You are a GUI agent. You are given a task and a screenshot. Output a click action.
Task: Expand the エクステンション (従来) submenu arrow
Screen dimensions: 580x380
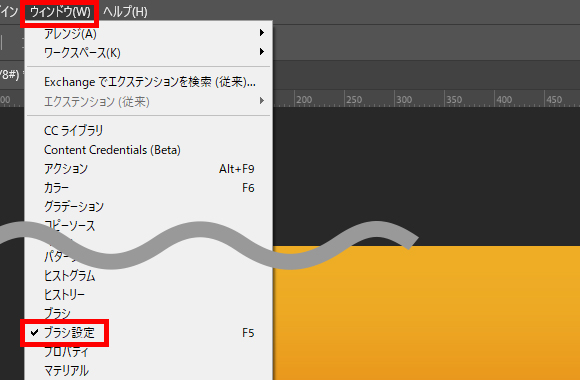(262, 101)
